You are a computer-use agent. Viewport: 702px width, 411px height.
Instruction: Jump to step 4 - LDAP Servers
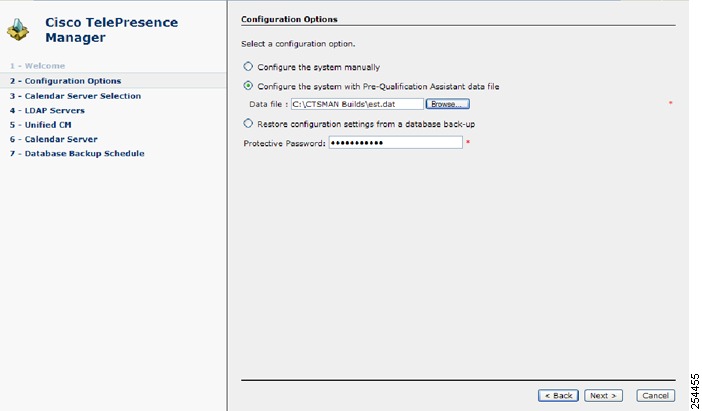tap(47, 110)
